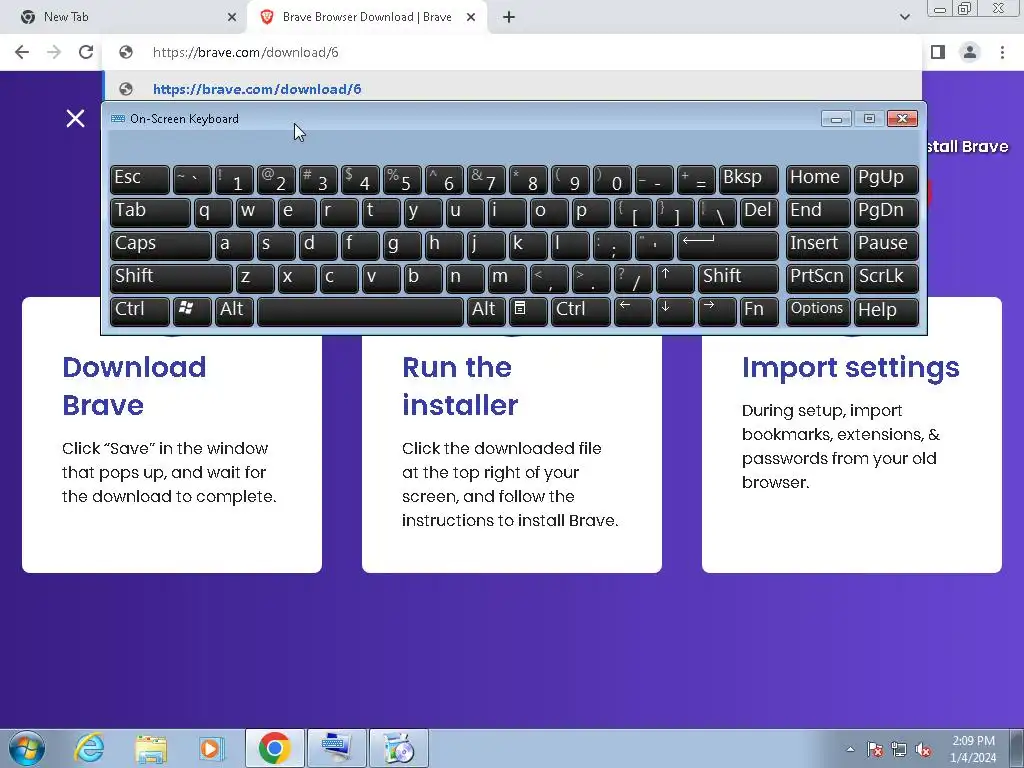Launch Internet Explorer from taskbar

(89, 748)
